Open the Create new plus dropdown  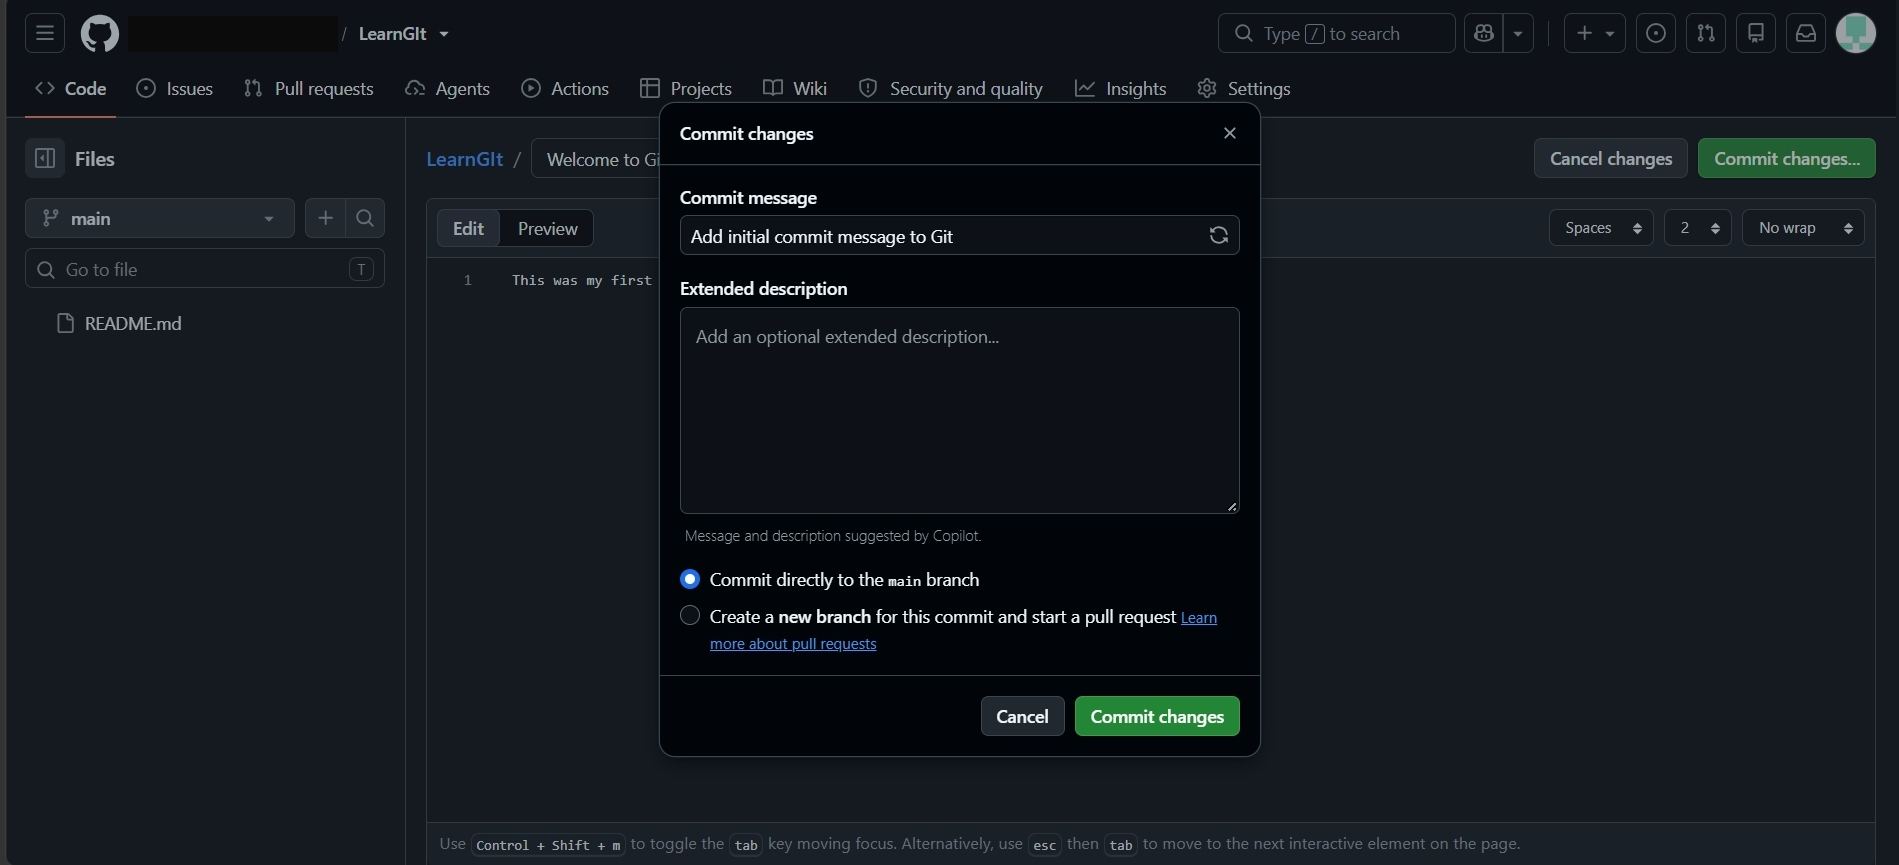click(1595, 33)
